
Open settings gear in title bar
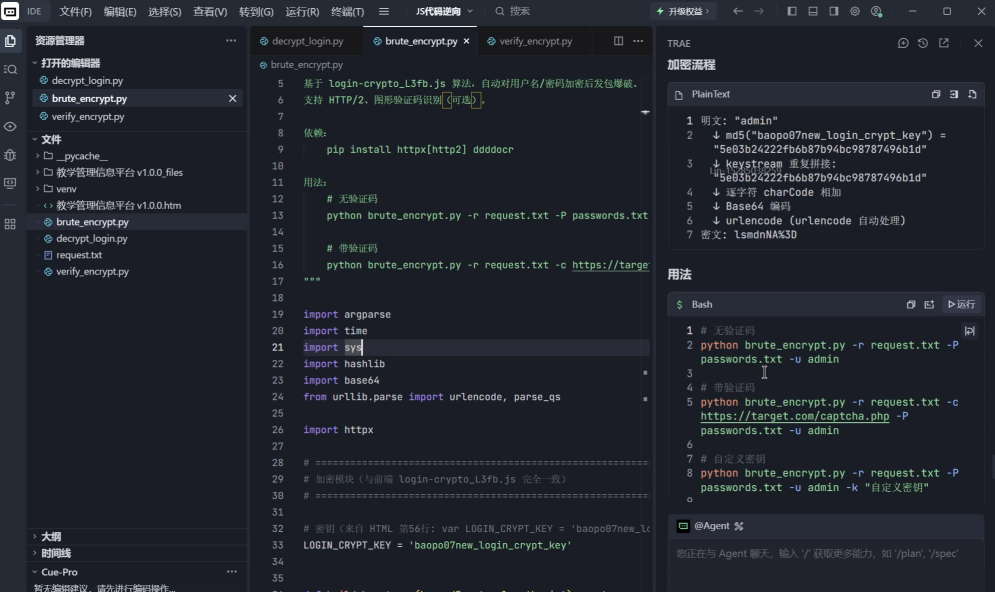click(855, 11)
